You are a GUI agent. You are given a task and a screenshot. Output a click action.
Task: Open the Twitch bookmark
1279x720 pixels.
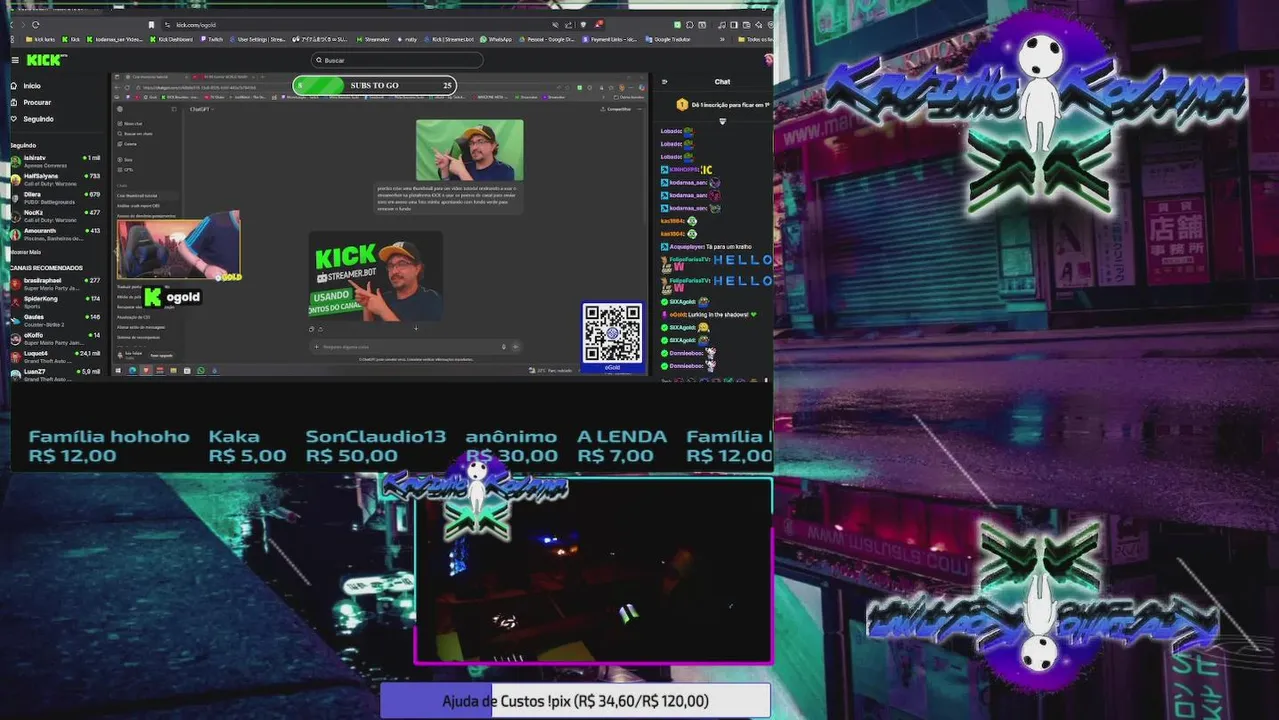click(211, 39)
